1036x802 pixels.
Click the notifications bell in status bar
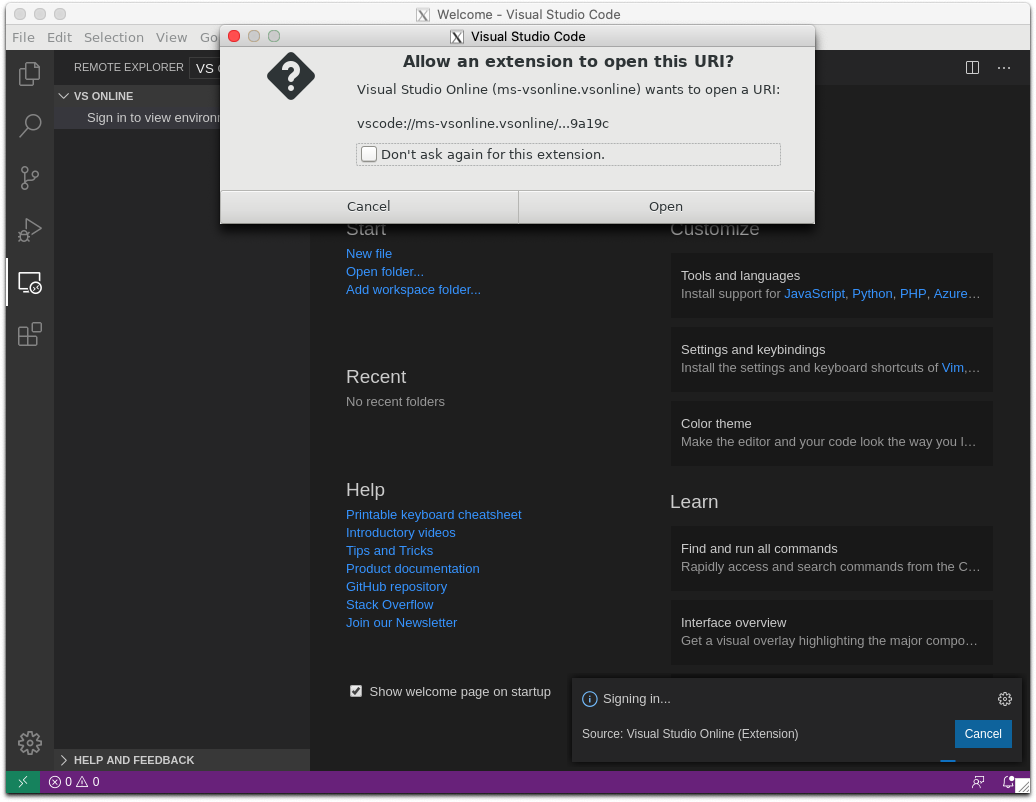pyautogui.click(x=1008, y=782)
